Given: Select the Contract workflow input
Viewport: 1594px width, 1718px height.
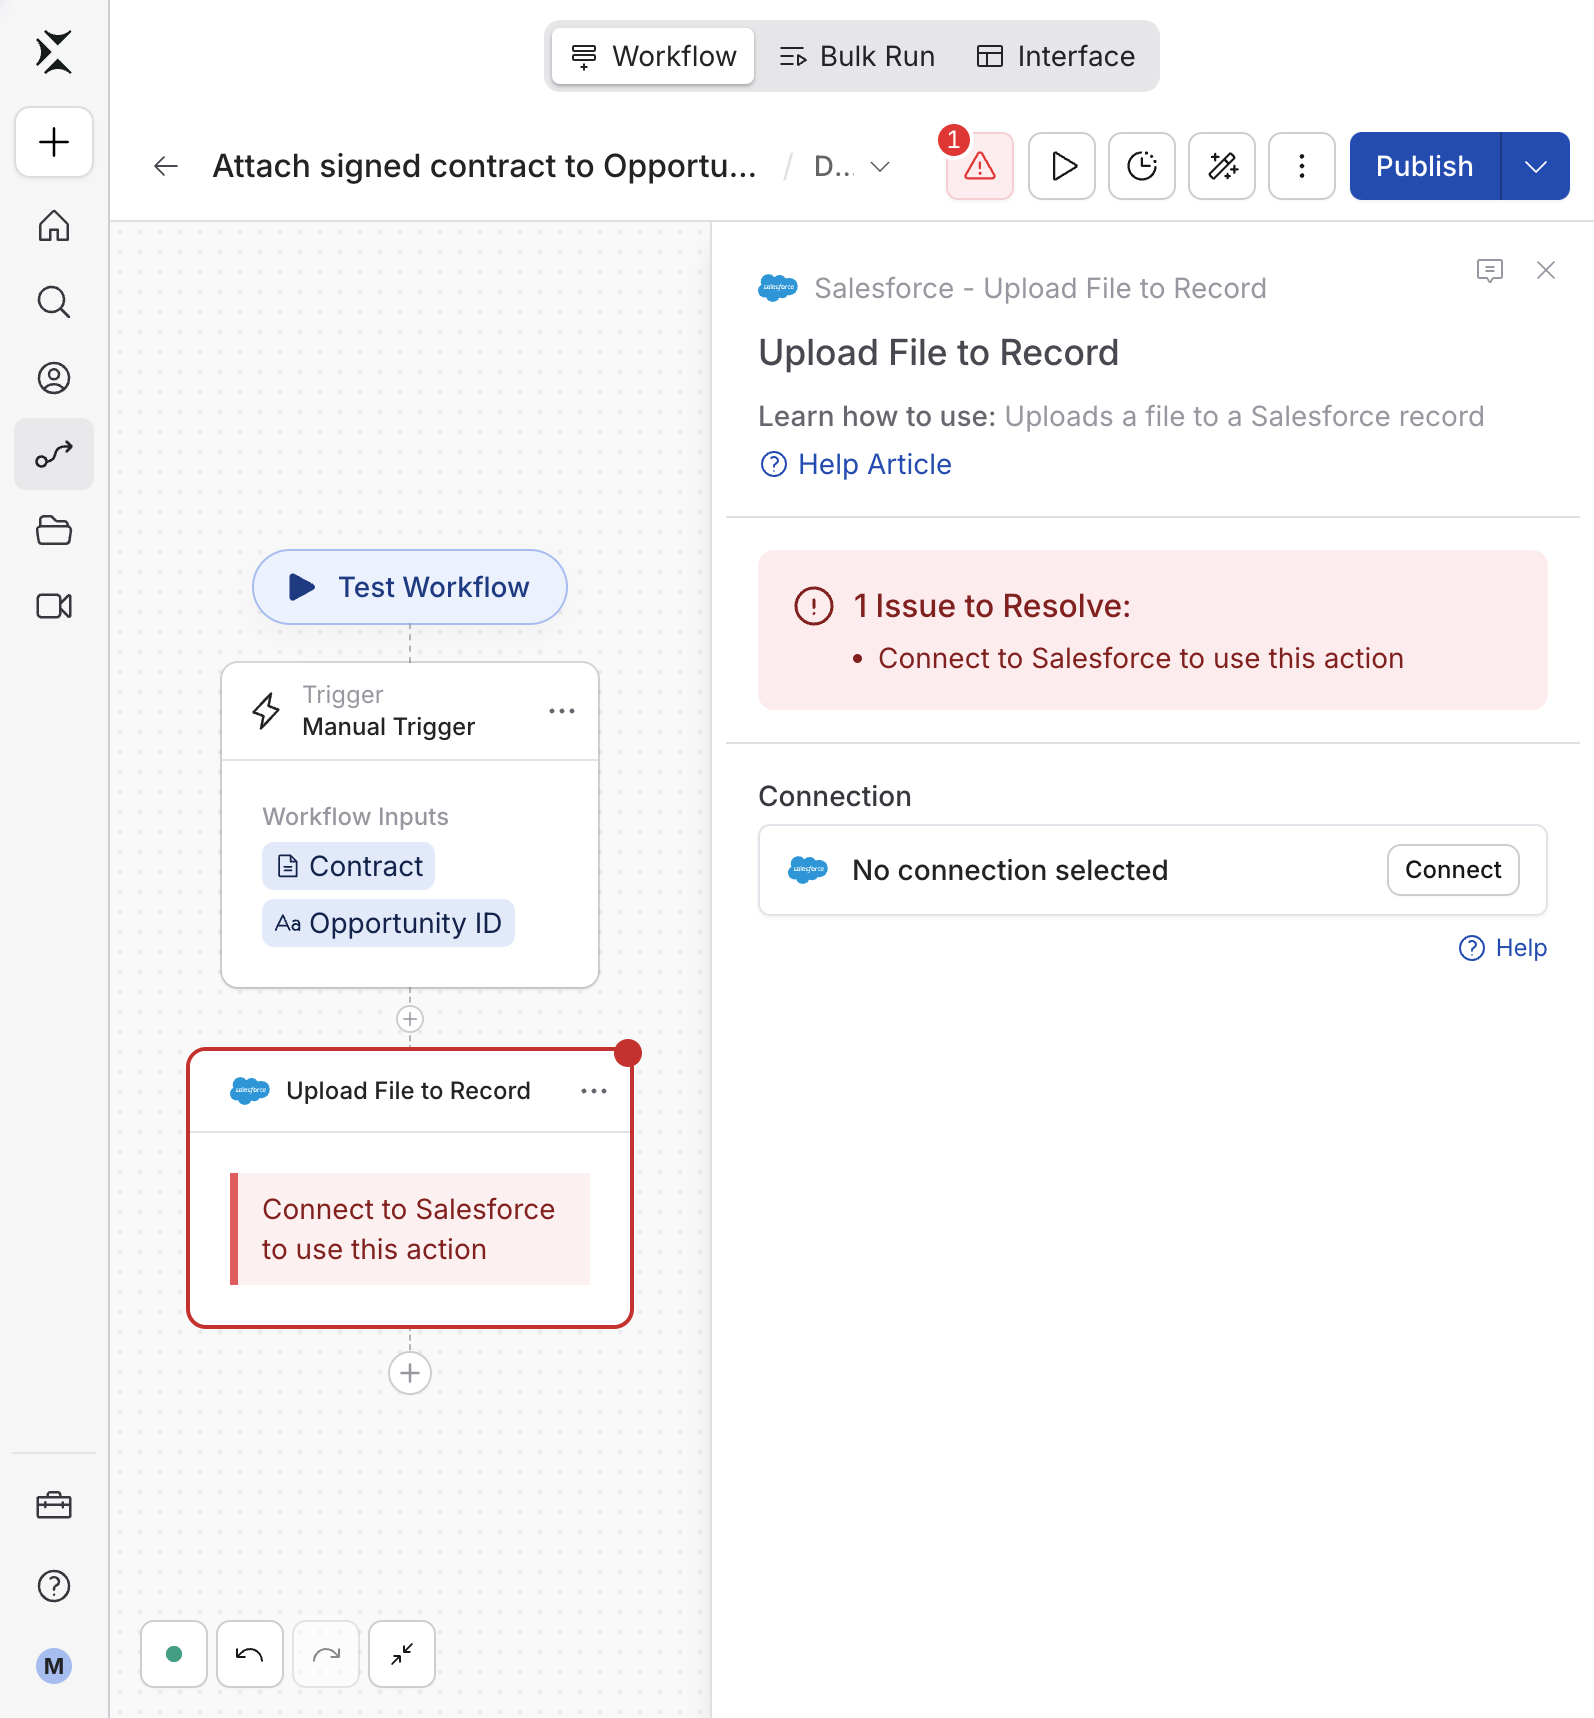Looking at the screenshot, I should point(348,866).
